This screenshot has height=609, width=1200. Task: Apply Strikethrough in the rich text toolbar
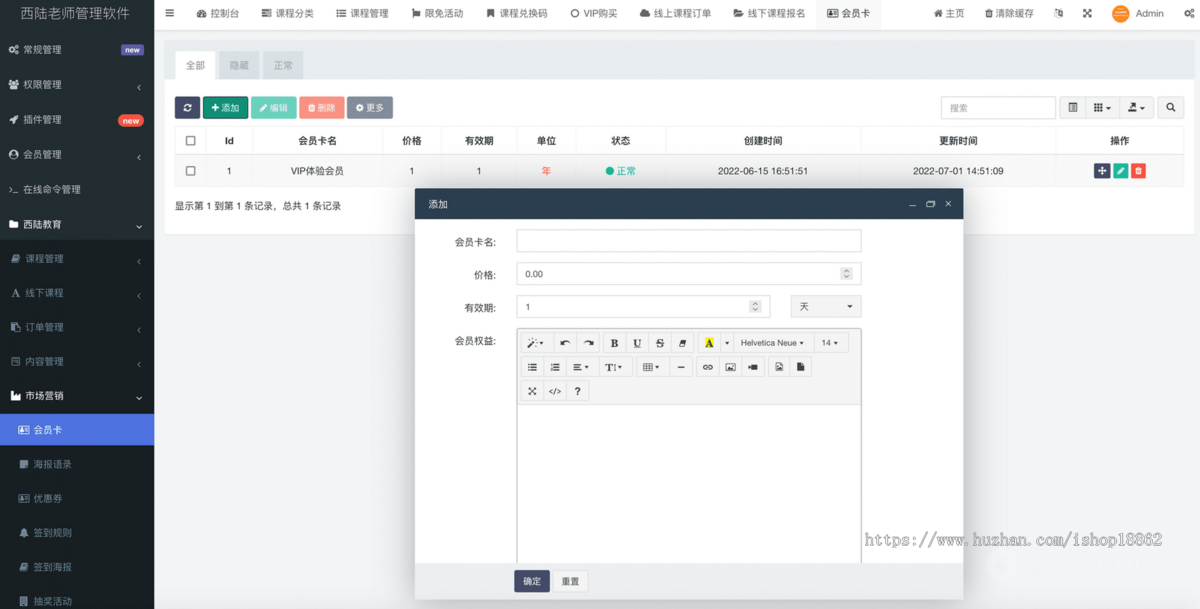click(x=661, y=342)
